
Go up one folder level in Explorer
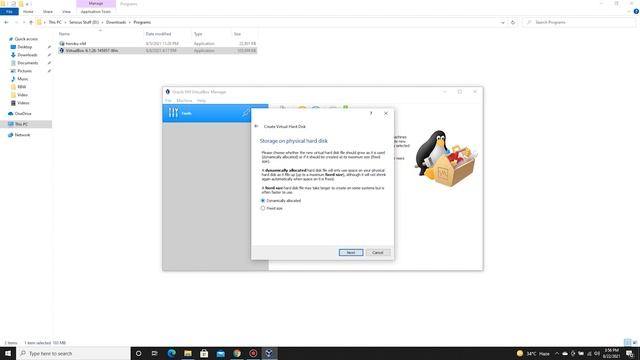coord(31,22)
